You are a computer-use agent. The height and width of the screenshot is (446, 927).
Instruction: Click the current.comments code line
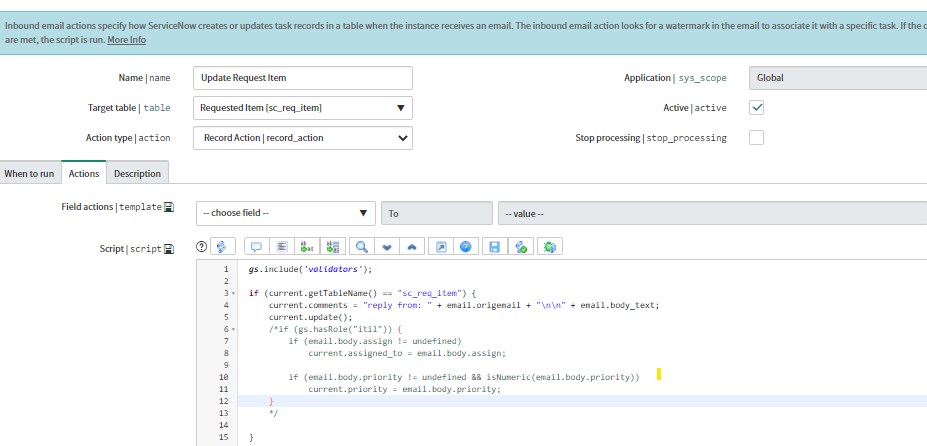point(464,305)
